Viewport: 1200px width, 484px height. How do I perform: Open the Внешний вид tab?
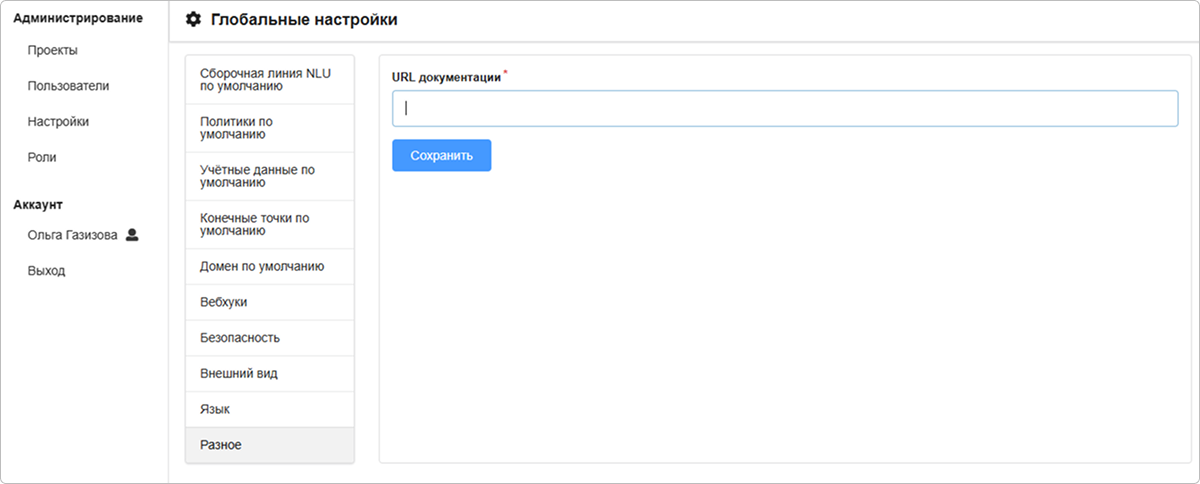pyautogui.click(x=269, y=374)
